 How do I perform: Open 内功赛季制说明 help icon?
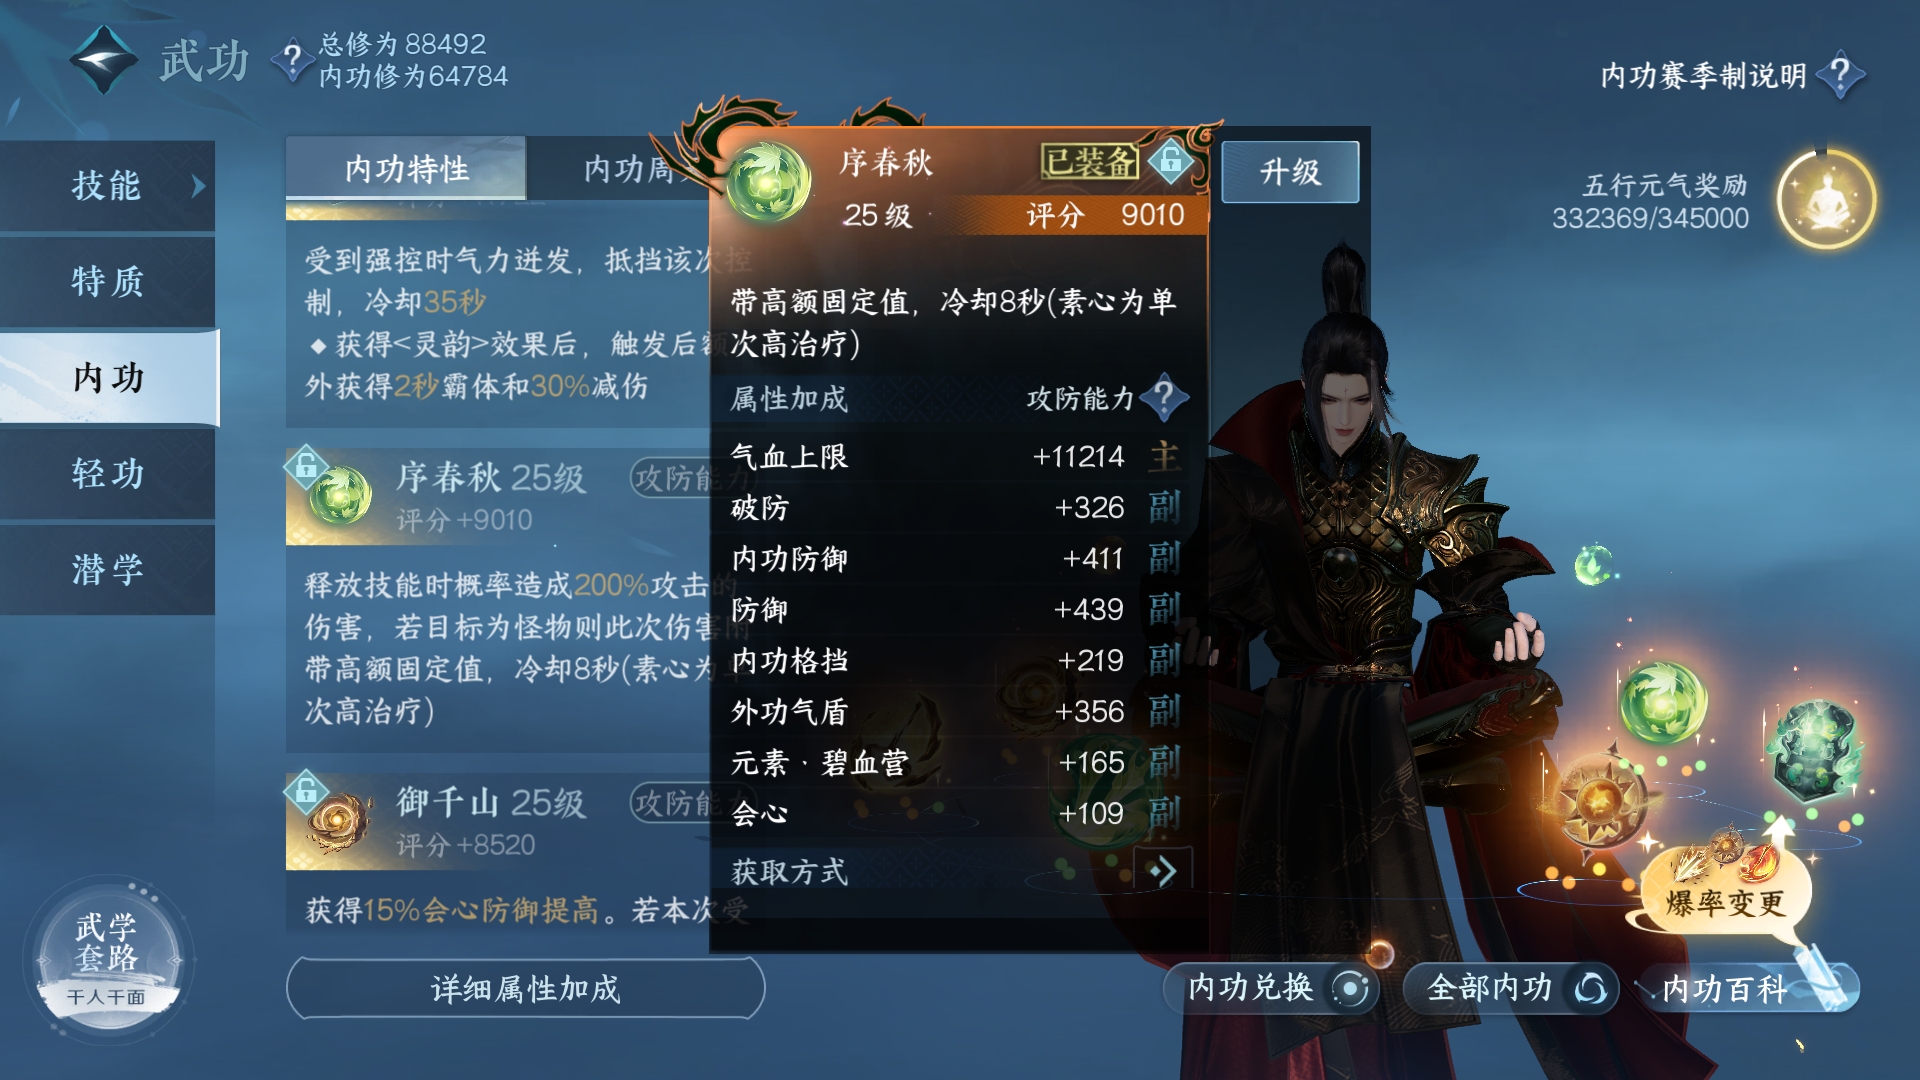point(1840,75)
